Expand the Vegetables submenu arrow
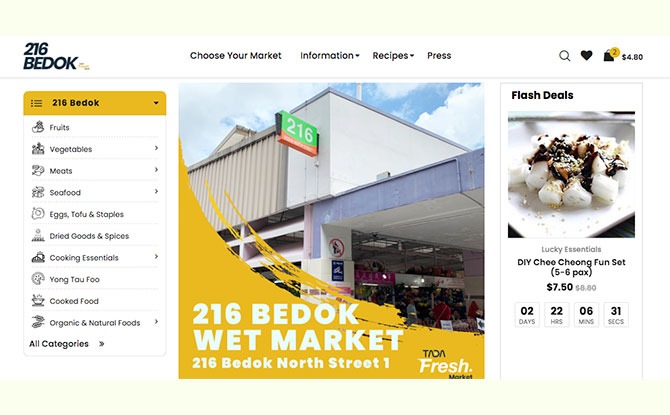This screenshot has height=415, width=670. click(156, 148)
